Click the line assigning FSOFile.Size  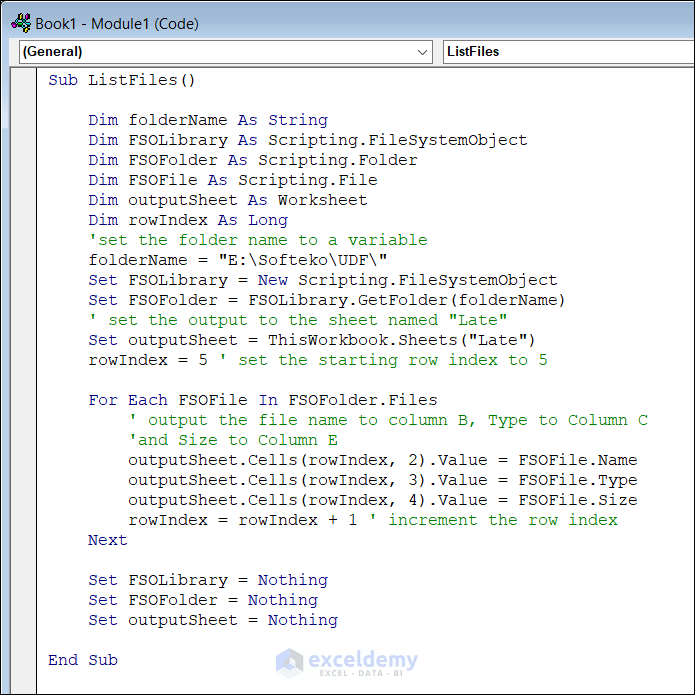383,500
